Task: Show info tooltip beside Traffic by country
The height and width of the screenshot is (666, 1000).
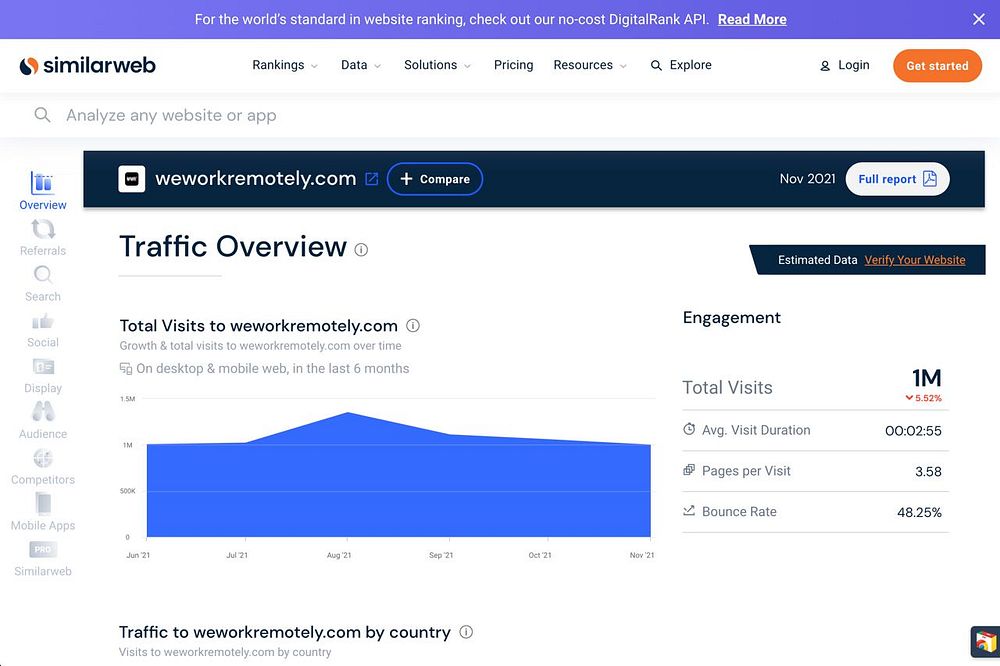Action: pos(466,632)
